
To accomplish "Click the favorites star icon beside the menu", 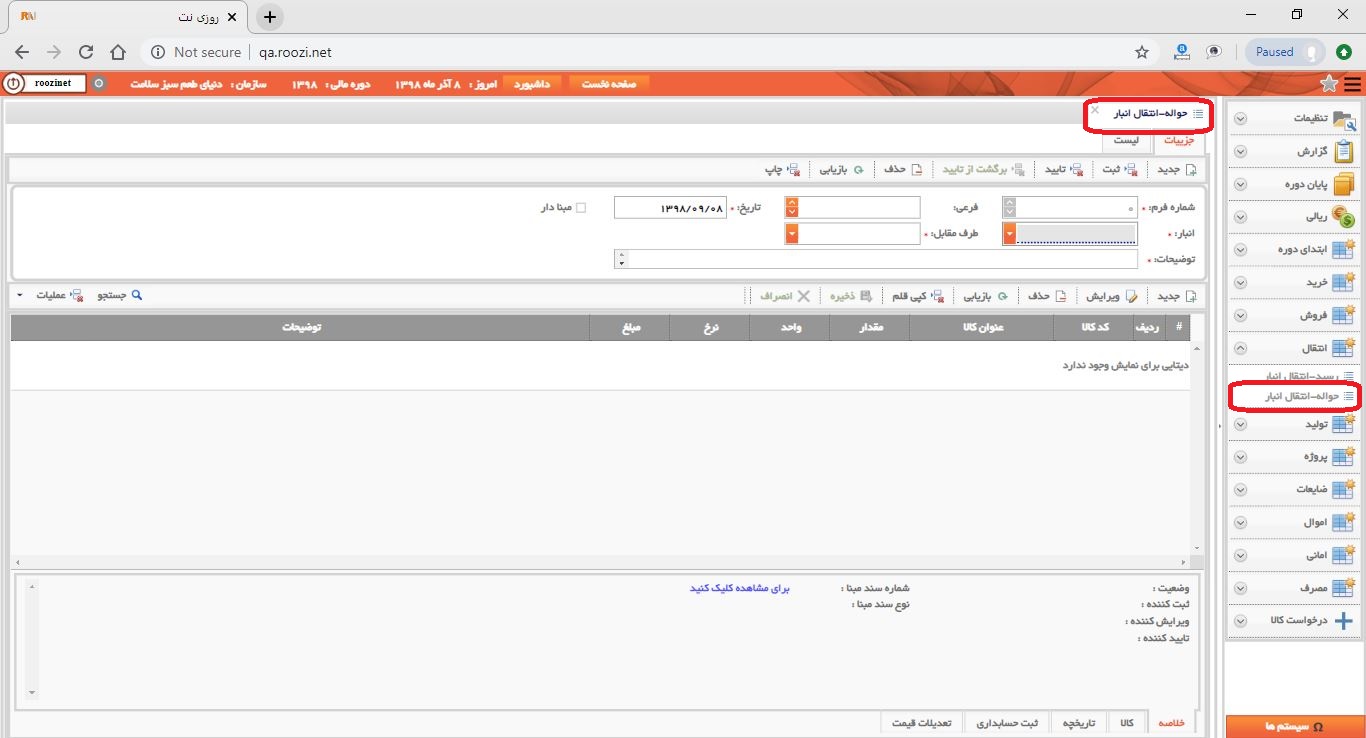I will pos(1330,84).
